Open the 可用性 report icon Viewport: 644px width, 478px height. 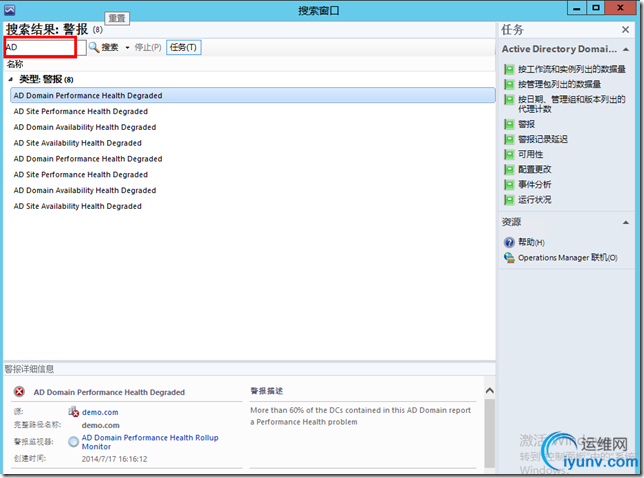(x=509, y=154)
